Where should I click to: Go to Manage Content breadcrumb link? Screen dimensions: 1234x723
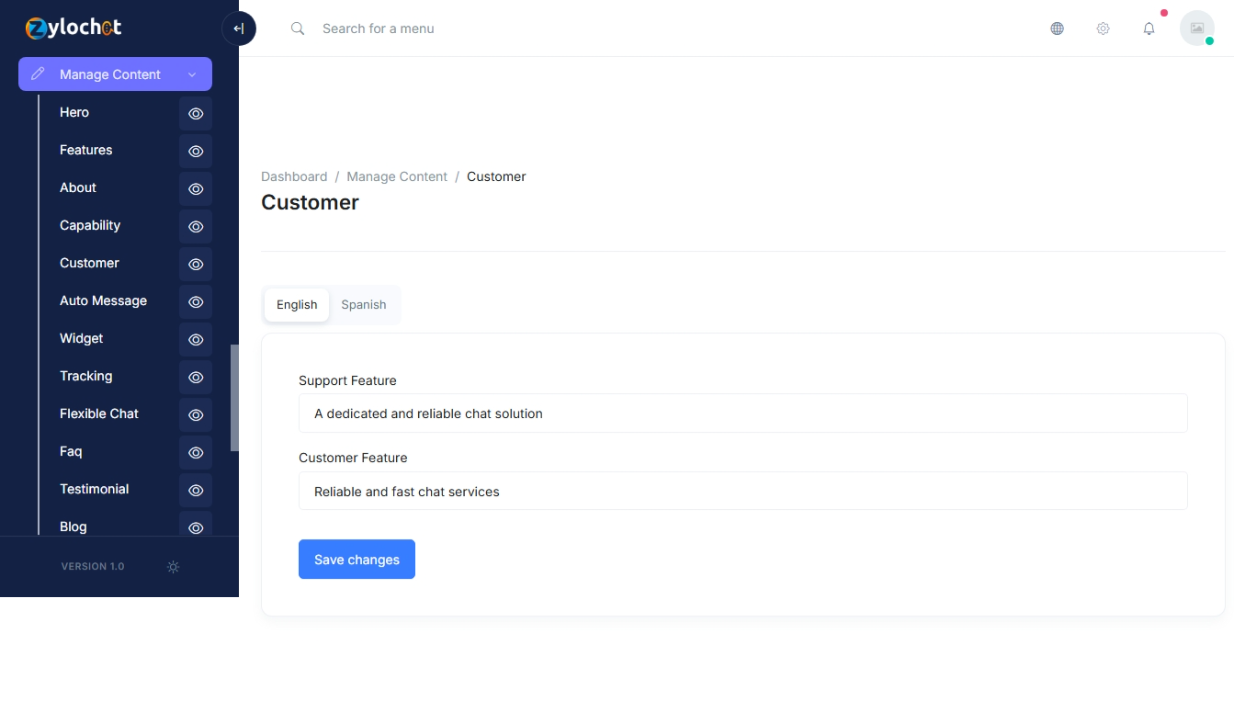click(x=397, y=177)
